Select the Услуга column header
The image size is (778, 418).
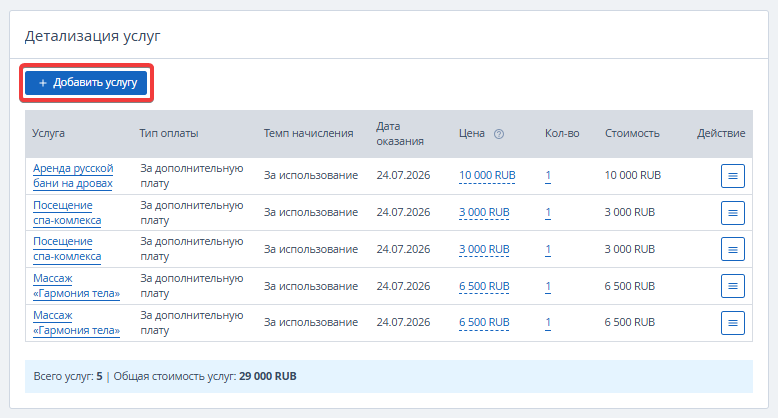(48, 134)
